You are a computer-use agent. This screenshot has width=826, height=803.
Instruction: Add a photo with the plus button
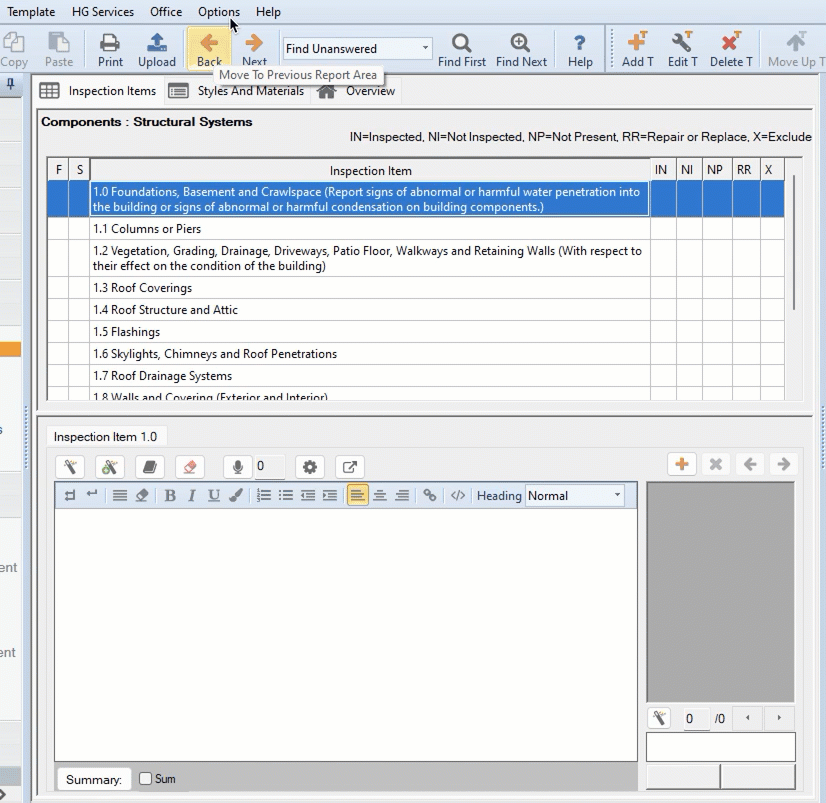point(682,464)
